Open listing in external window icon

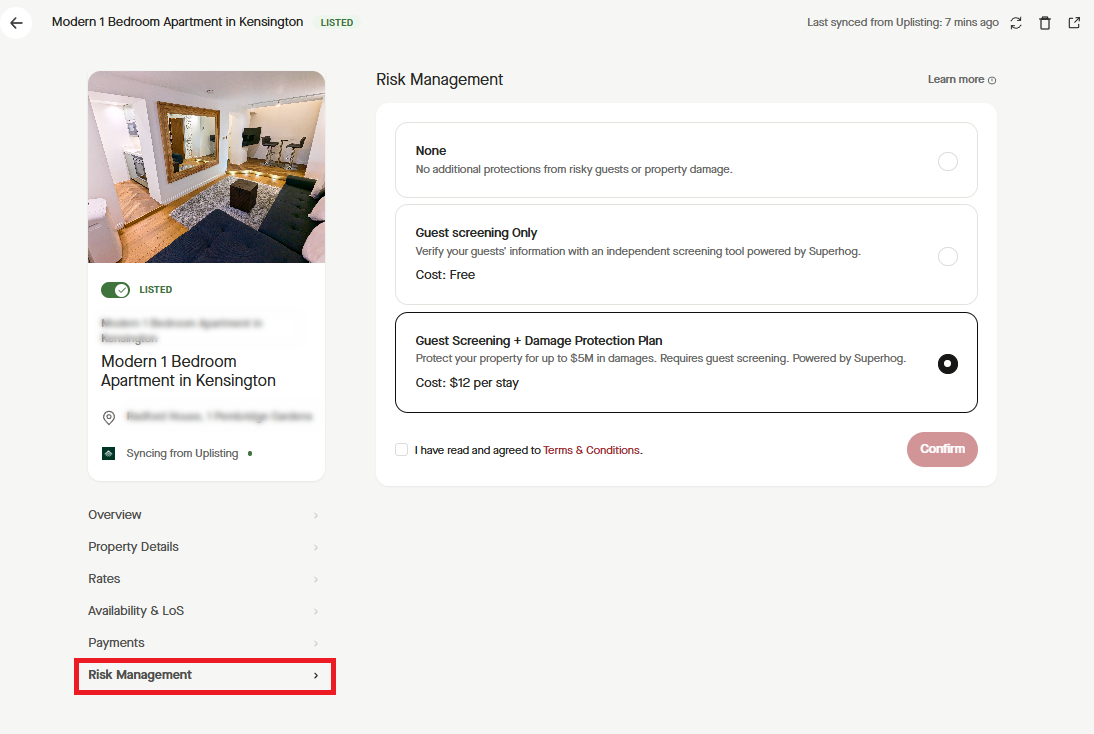tap(1074, 23)
